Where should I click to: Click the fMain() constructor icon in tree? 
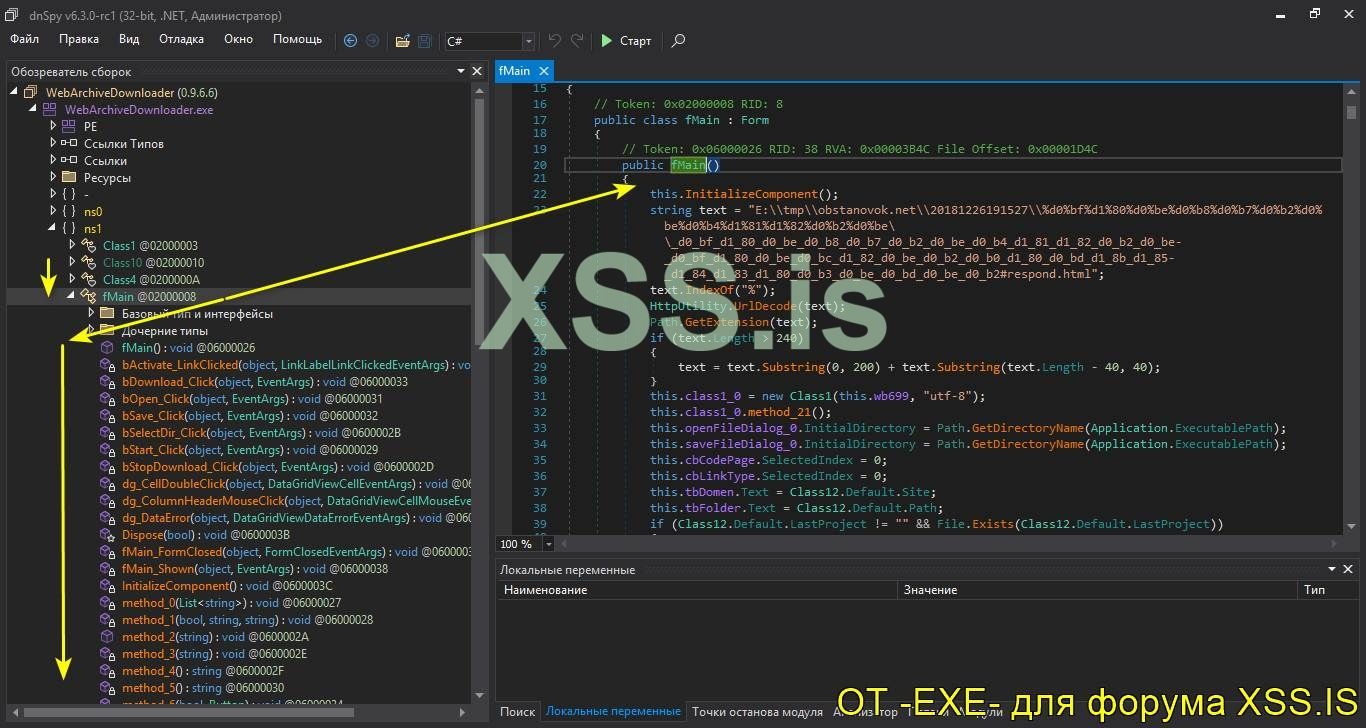[107, 348]
